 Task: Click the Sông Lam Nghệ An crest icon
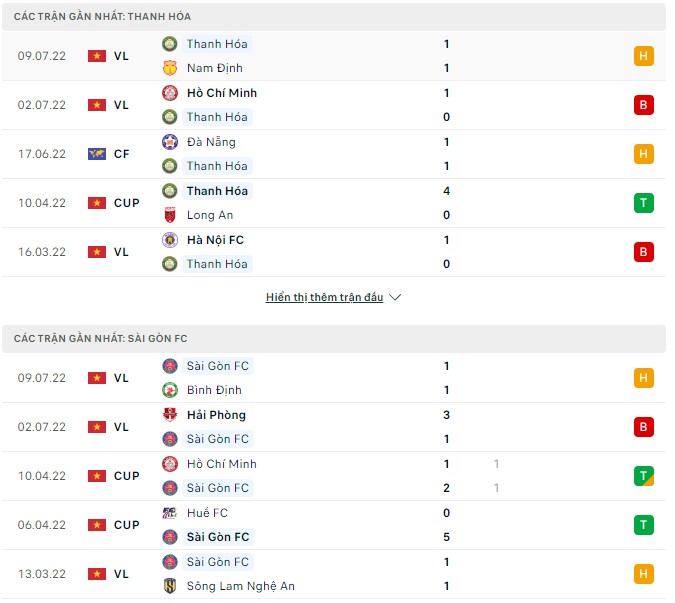pos(170,586)
